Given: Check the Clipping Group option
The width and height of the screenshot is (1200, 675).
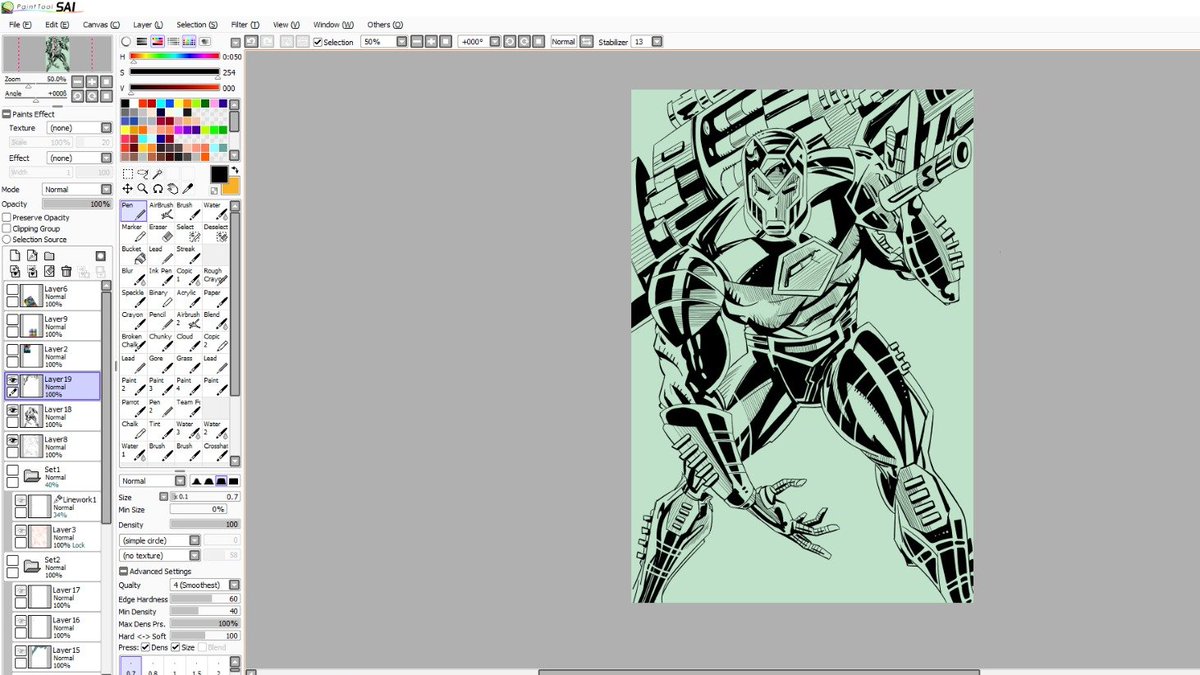Looking at the screenshot, I should coord(6,228).
